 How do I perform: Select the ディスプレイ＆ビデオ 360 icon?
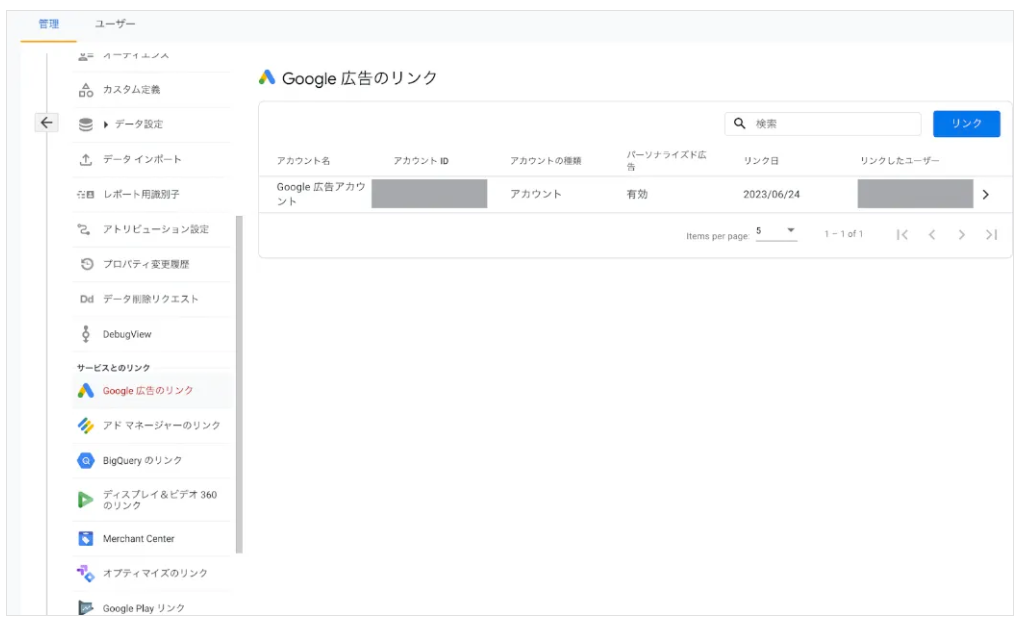[86, 500]
